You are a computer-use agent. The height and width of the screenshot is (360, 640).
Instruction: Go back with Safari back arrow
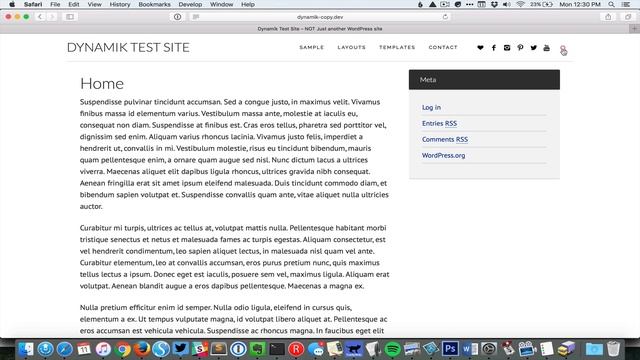40,17
